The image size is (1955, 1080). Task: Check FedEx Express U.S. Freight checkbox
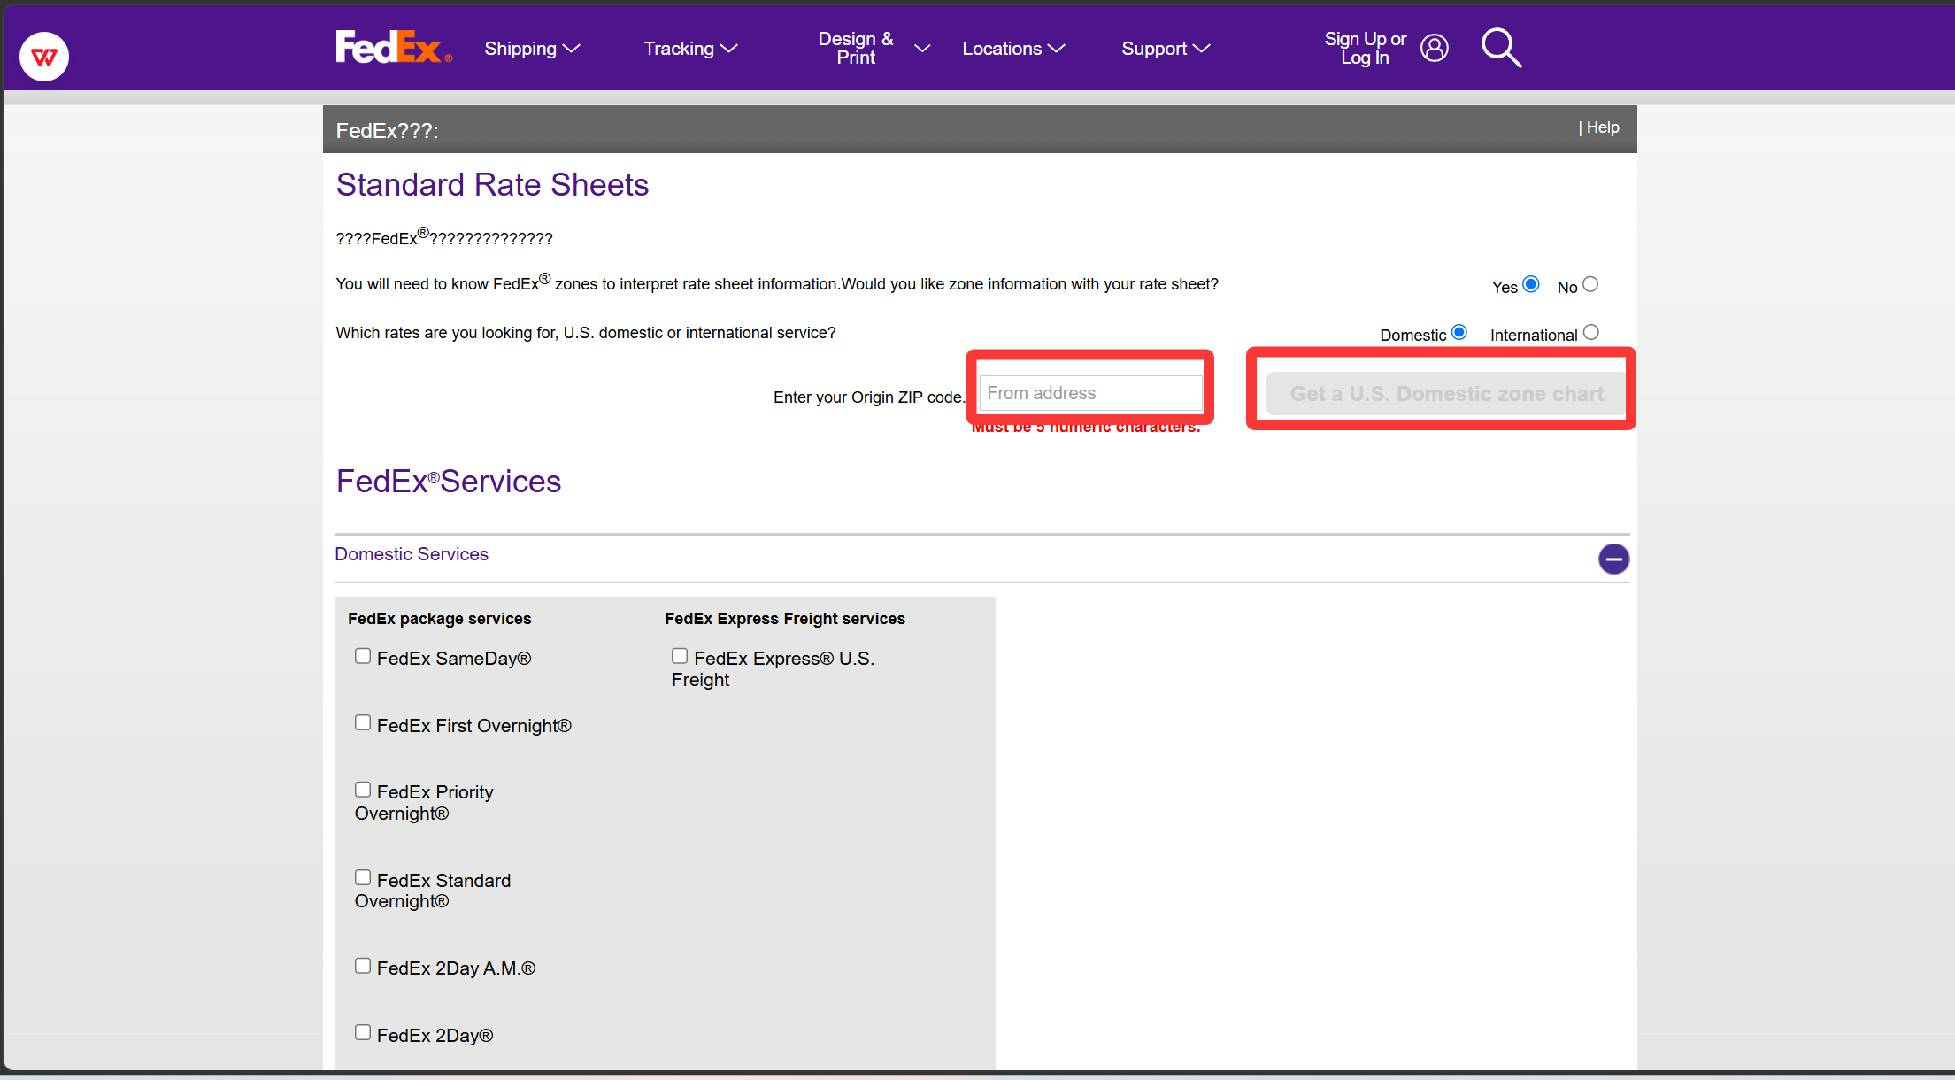coord(680,656)
